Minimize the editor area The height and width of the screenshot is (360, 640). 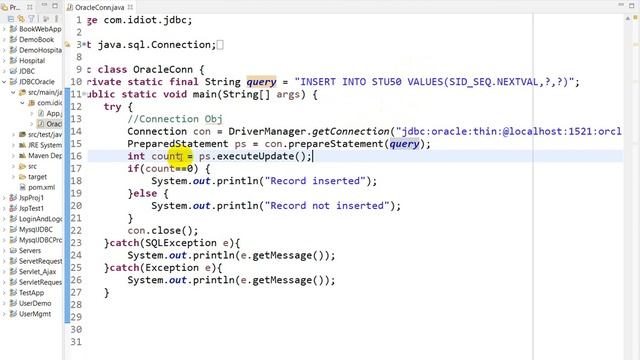click(x=621, y=5)
